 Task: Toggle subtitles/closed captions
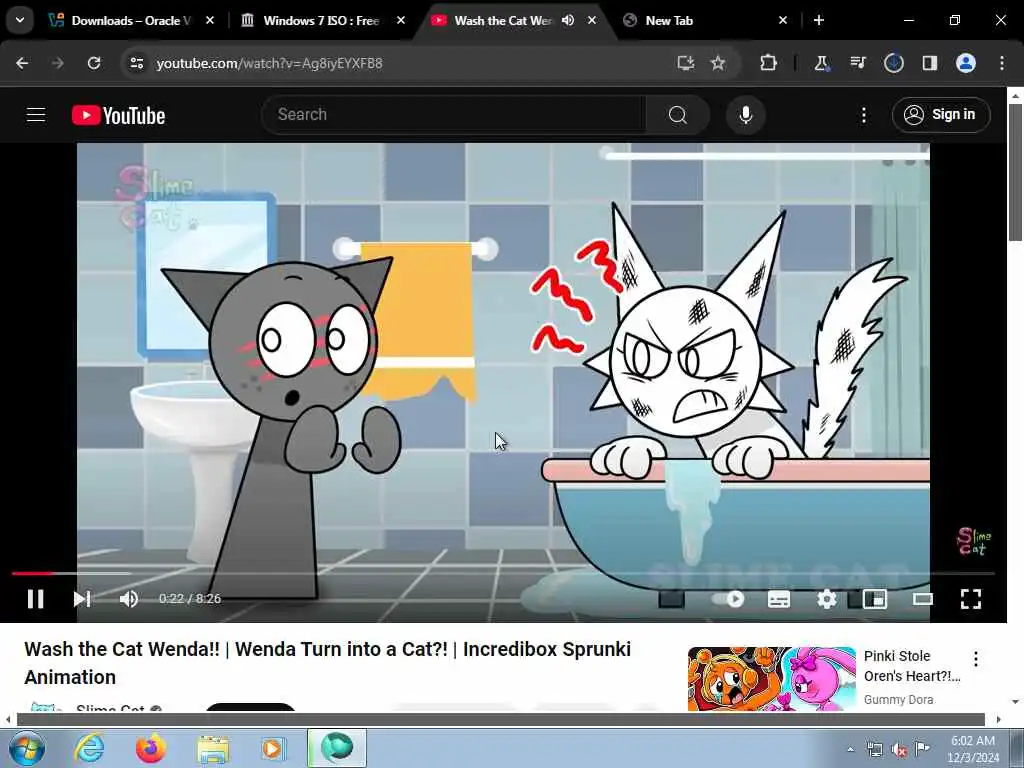tap(778, 599)
